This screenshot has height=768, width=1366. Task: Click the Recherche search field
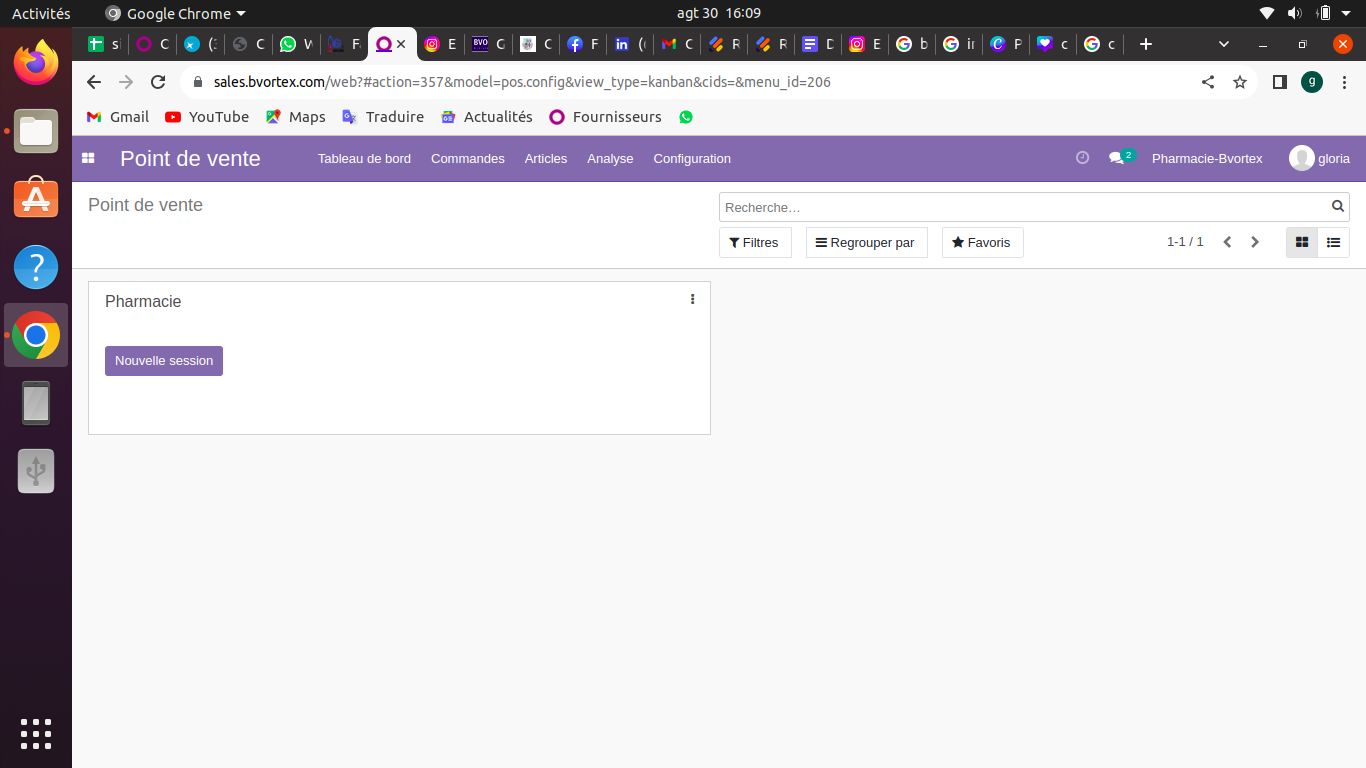[x=1024, y=207]
